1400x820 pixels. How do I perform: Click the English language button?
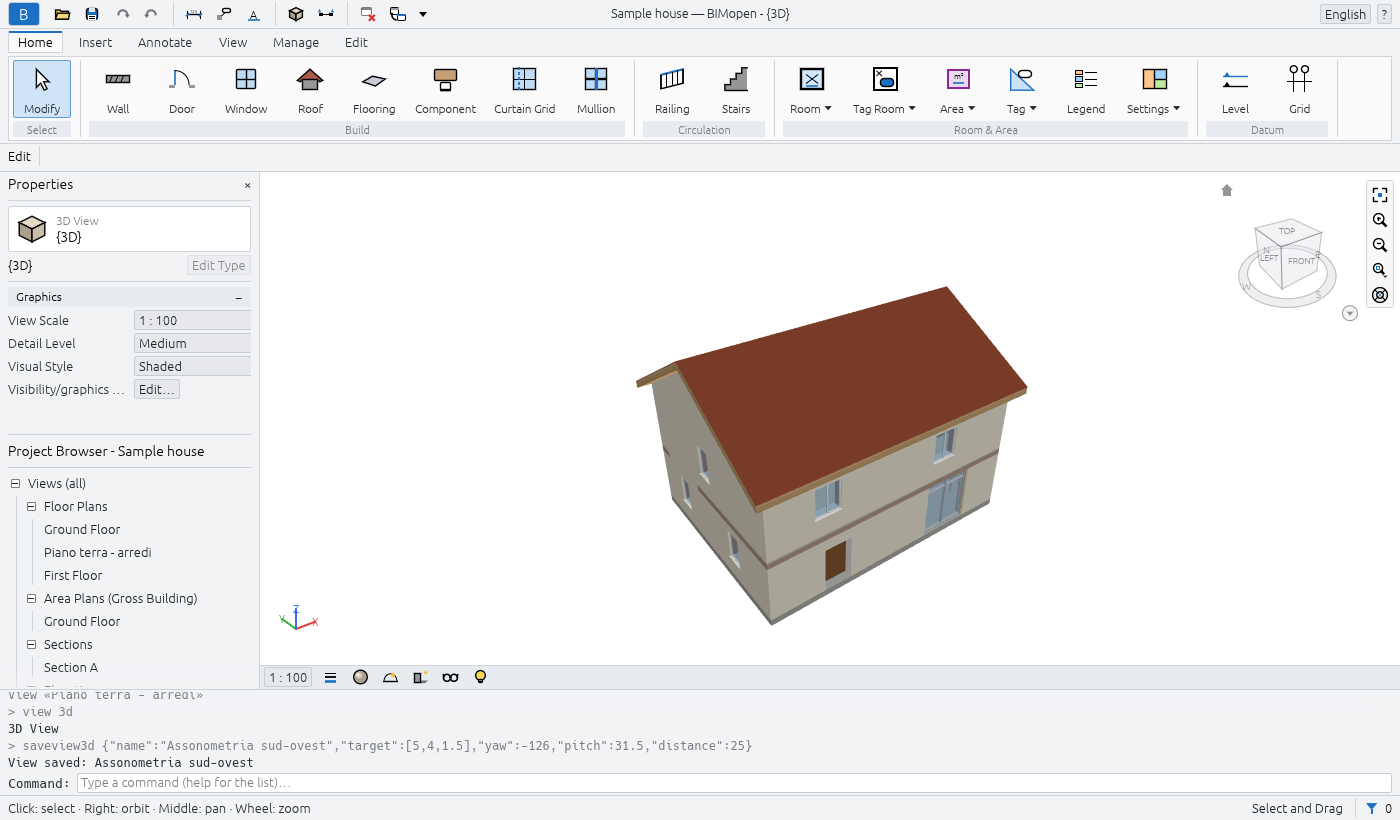point(1345,14)
